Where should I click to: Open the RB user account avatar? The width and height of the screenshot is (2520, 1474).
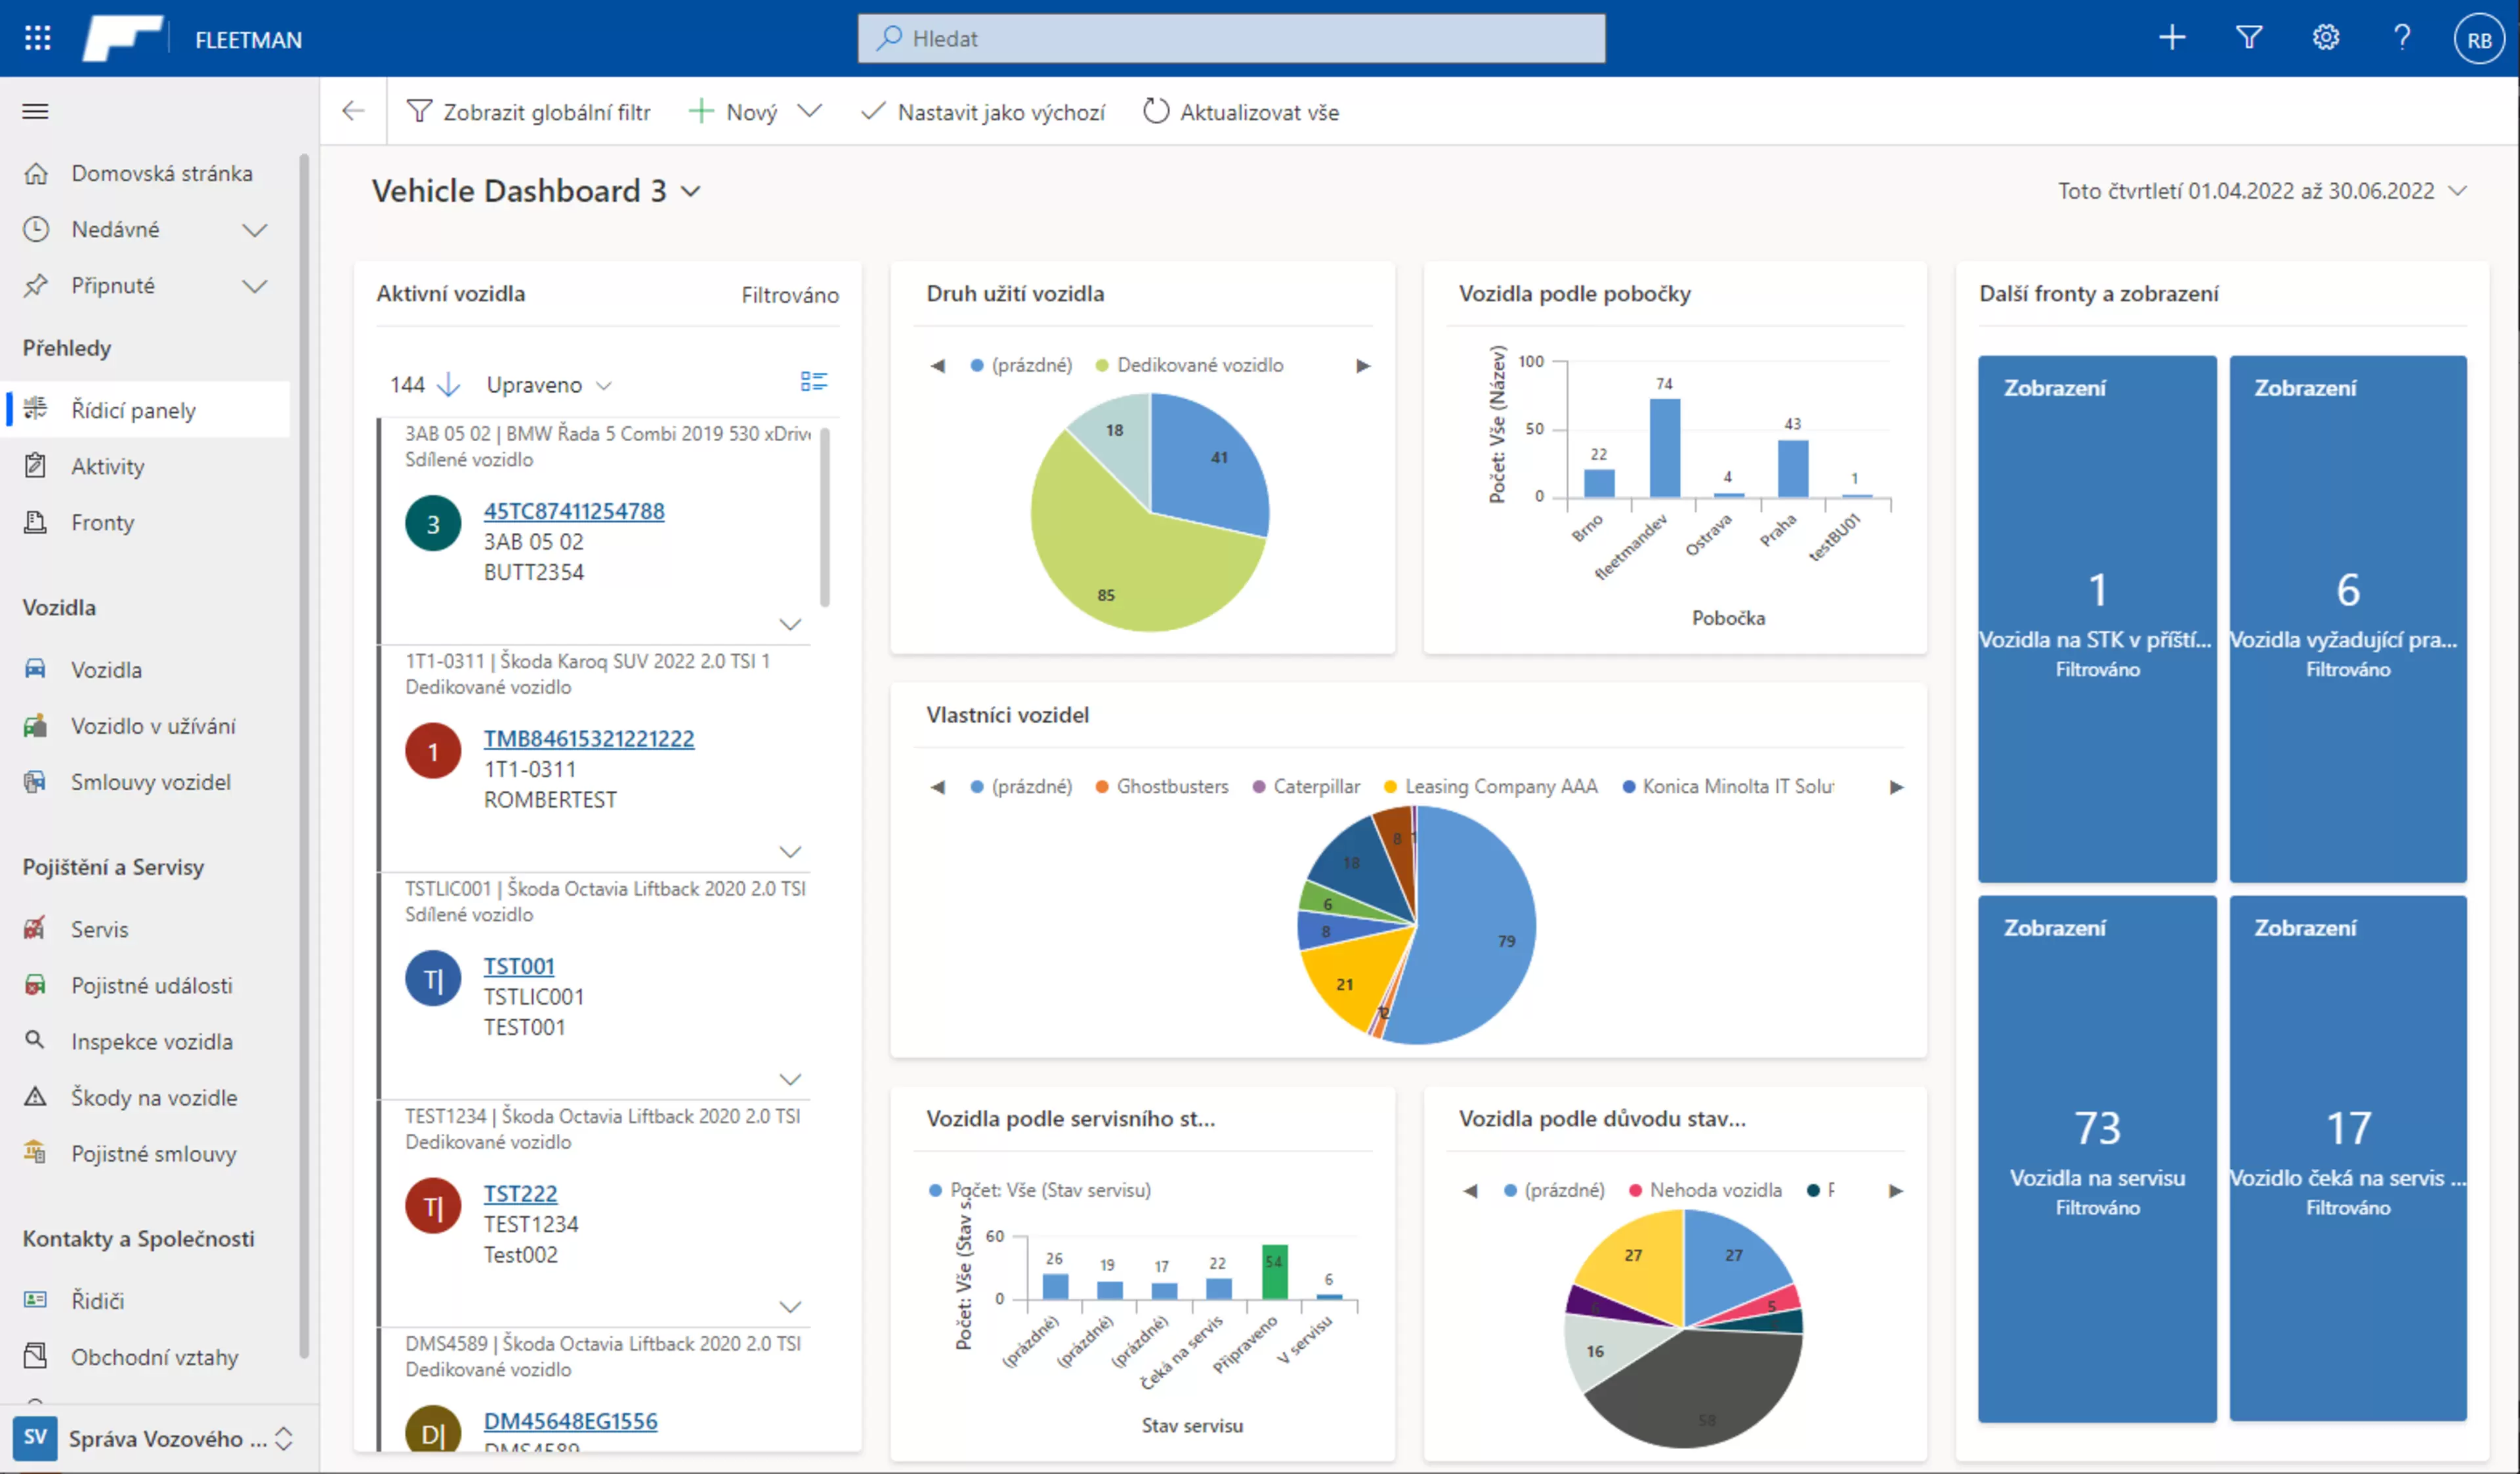2479,39
